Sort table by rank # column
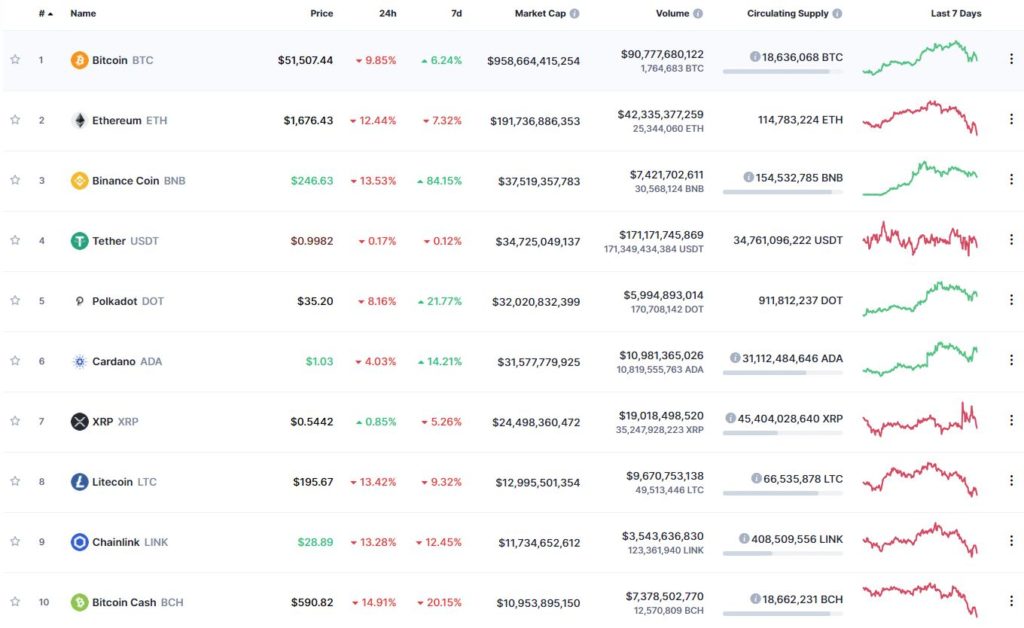The height and width of the screenshot is (628, 1024). click(x=45, y=13)
